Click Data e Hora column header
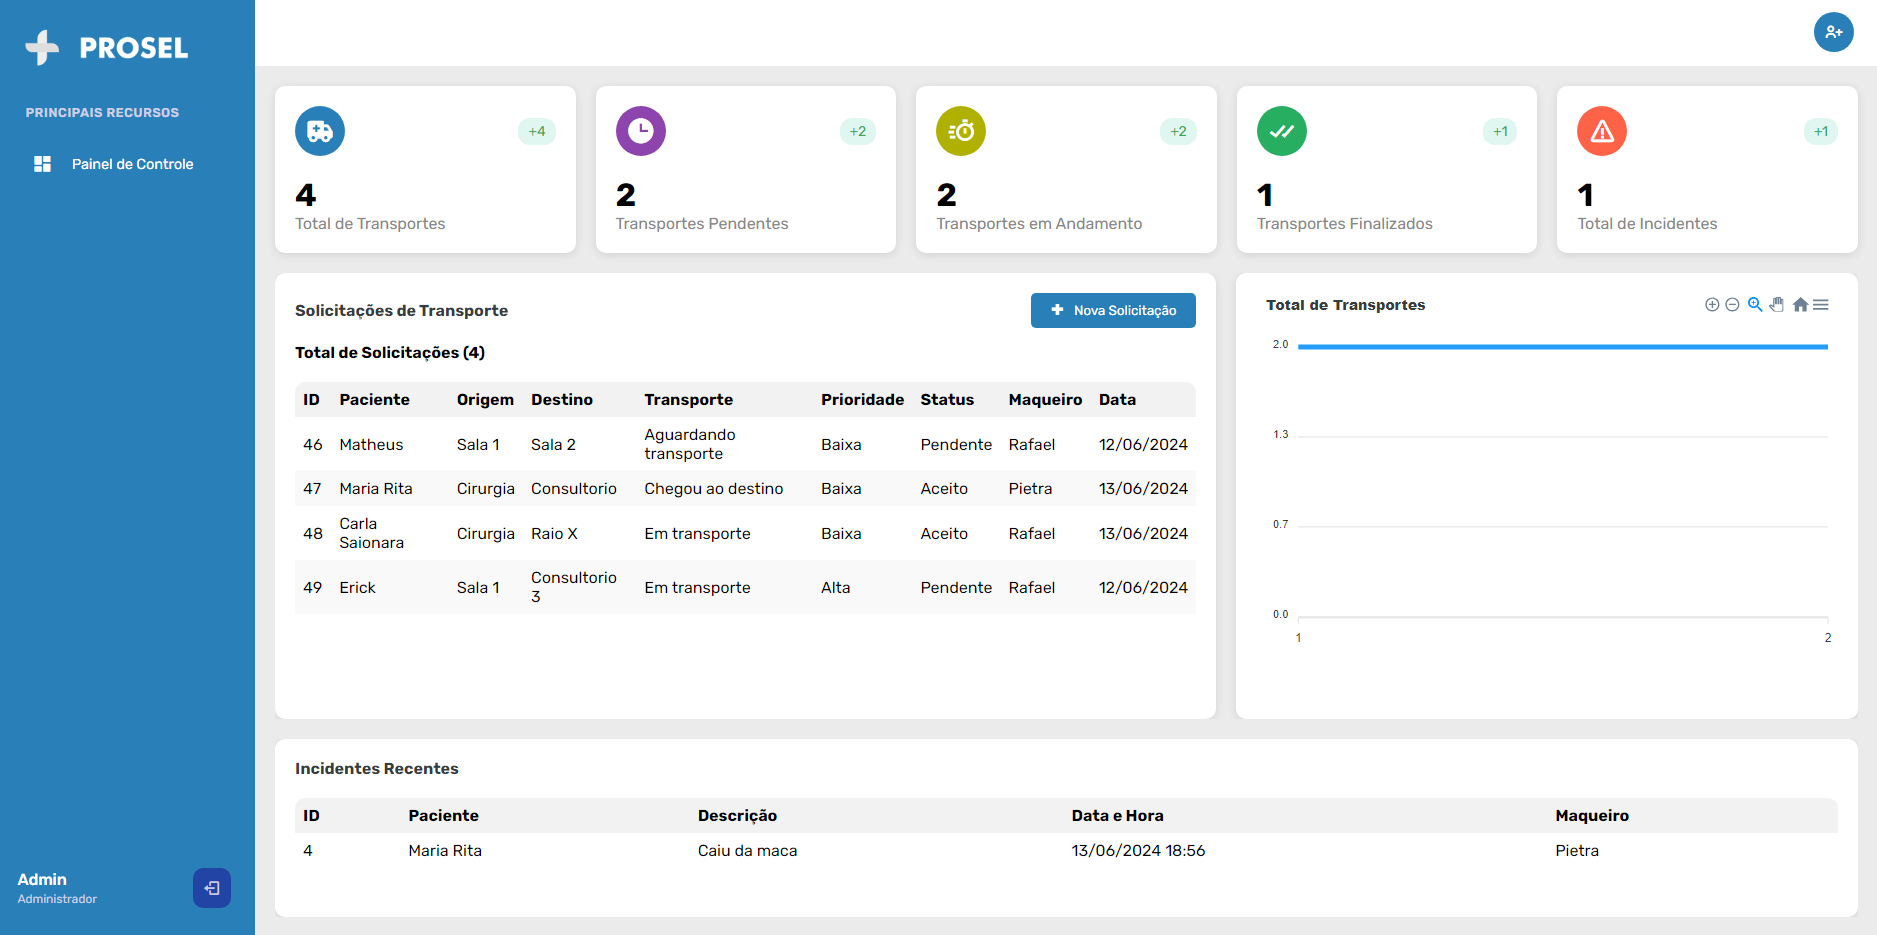Screen dimensions: 1877x935 (x=1117, y=816)
